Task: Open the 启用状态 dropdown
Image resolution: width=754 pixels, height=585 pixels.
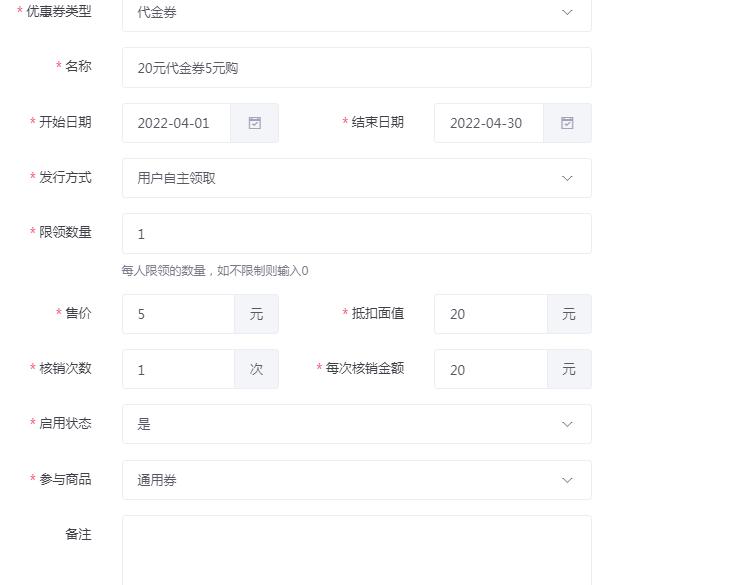Action: coord(567,424)
